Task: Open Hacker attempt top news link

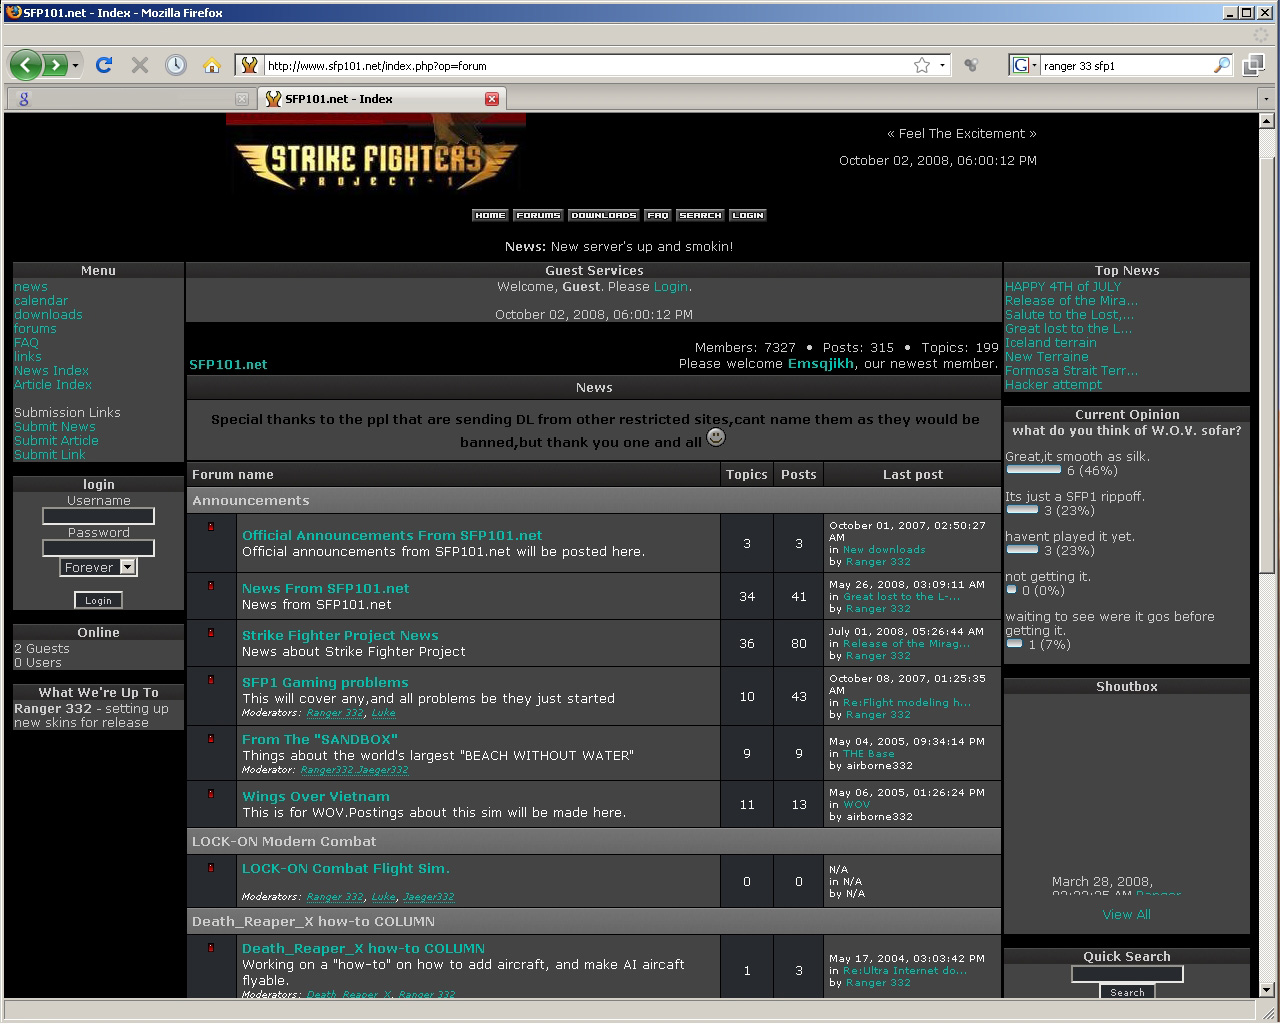Action: [1053, 384]
